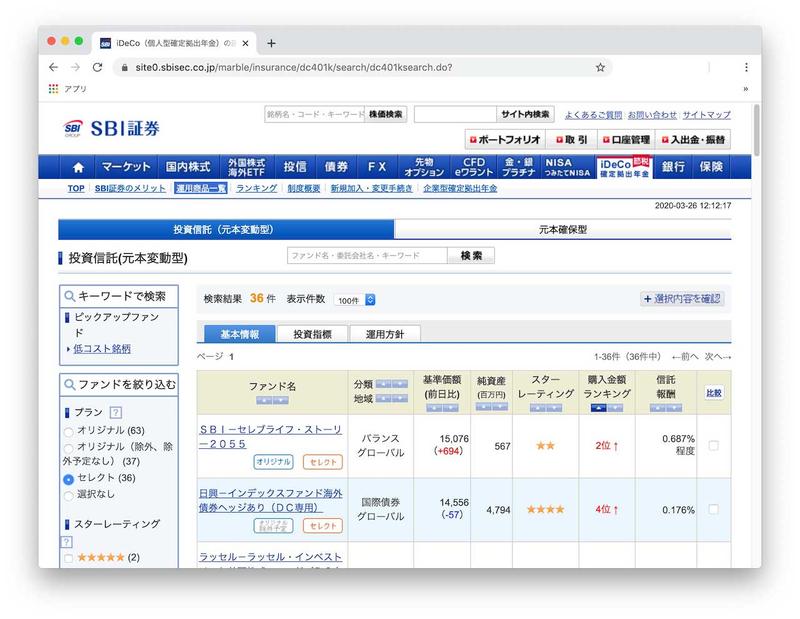Viewport: 800px width, 619px height.
Task: Sort スターレーティング descending arrow
Action: 555,408
